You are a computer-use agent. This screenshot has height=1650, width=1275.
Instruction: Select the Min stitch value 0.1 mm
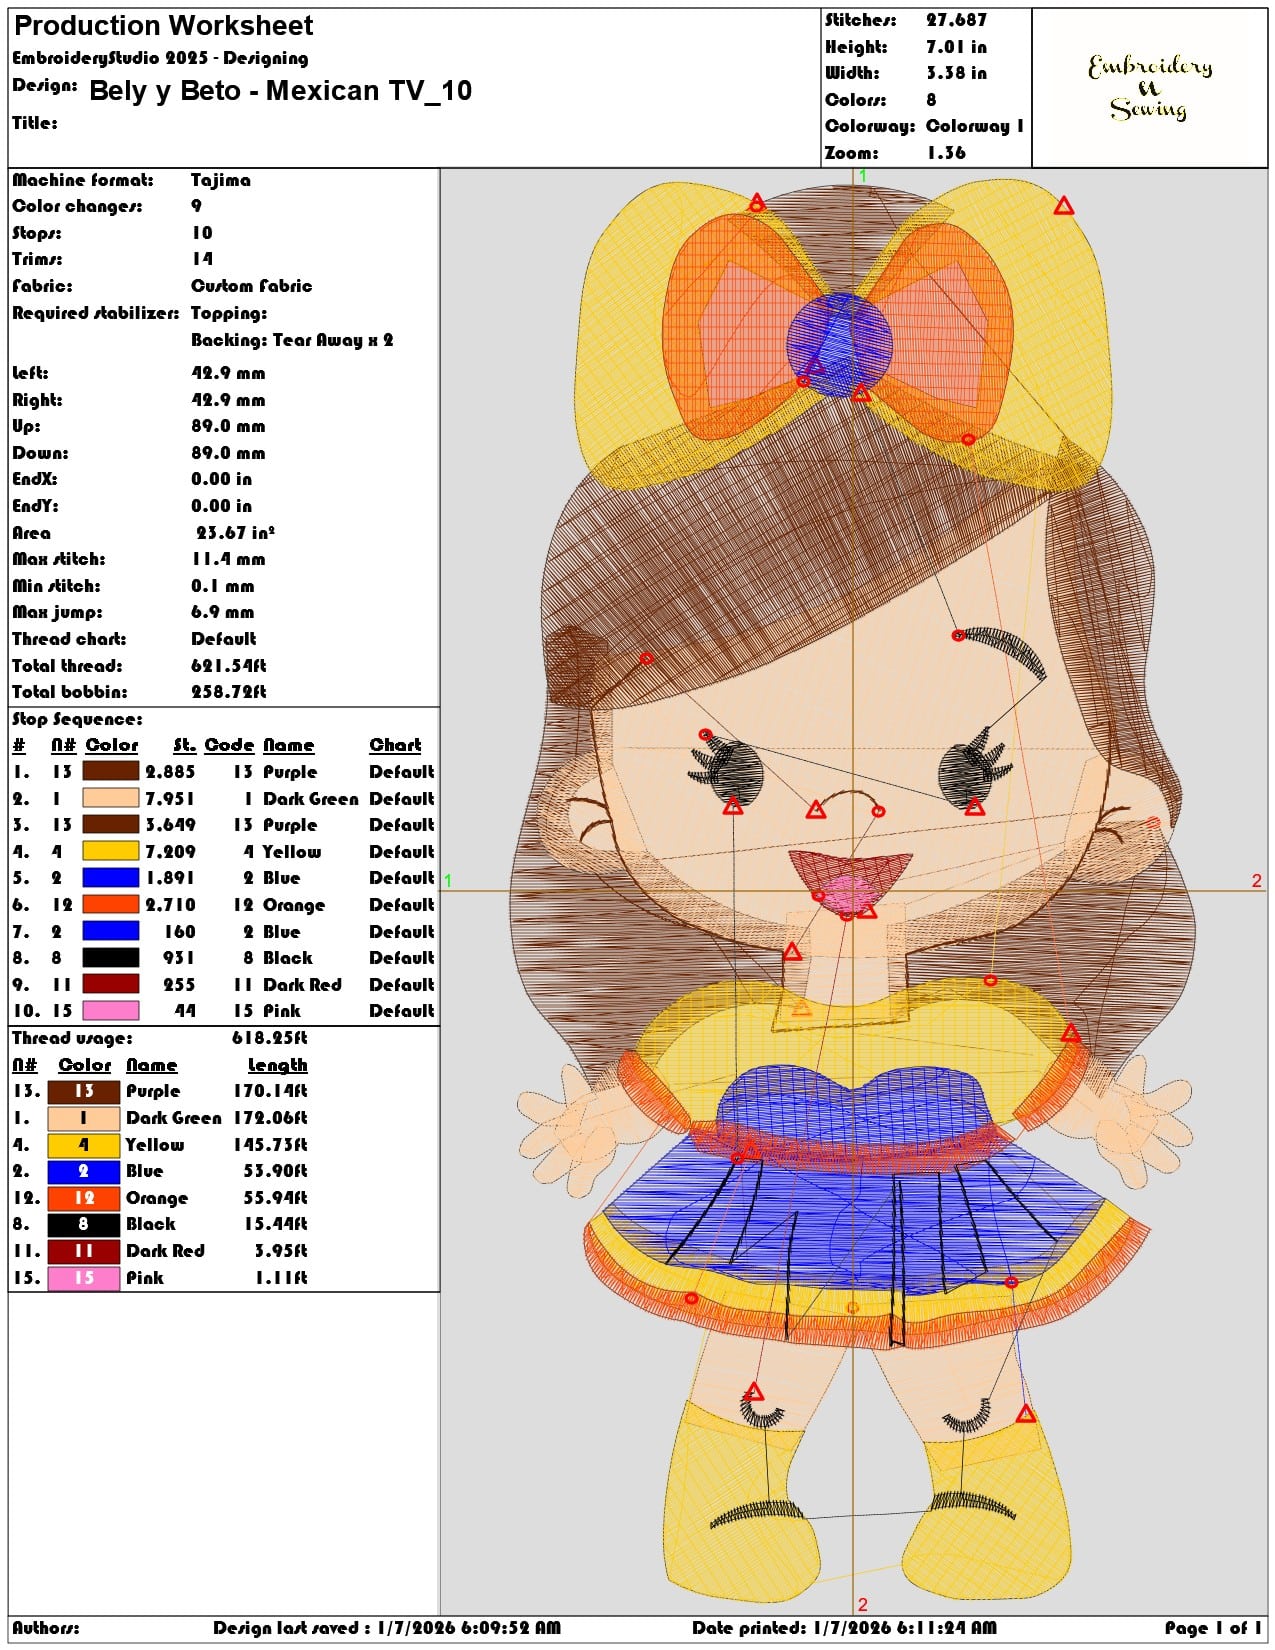pos(223,586)
